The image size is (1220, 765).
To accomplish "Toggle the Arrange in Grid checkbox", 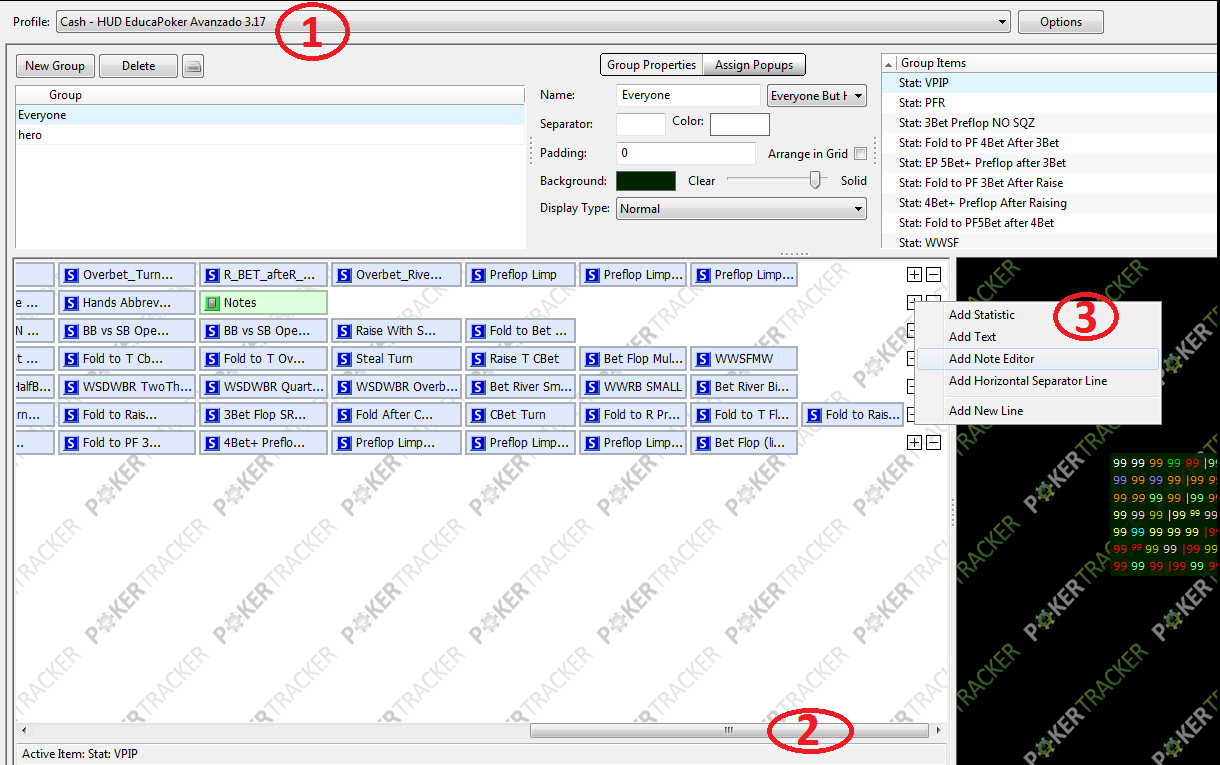I will [x=860, y=154].
